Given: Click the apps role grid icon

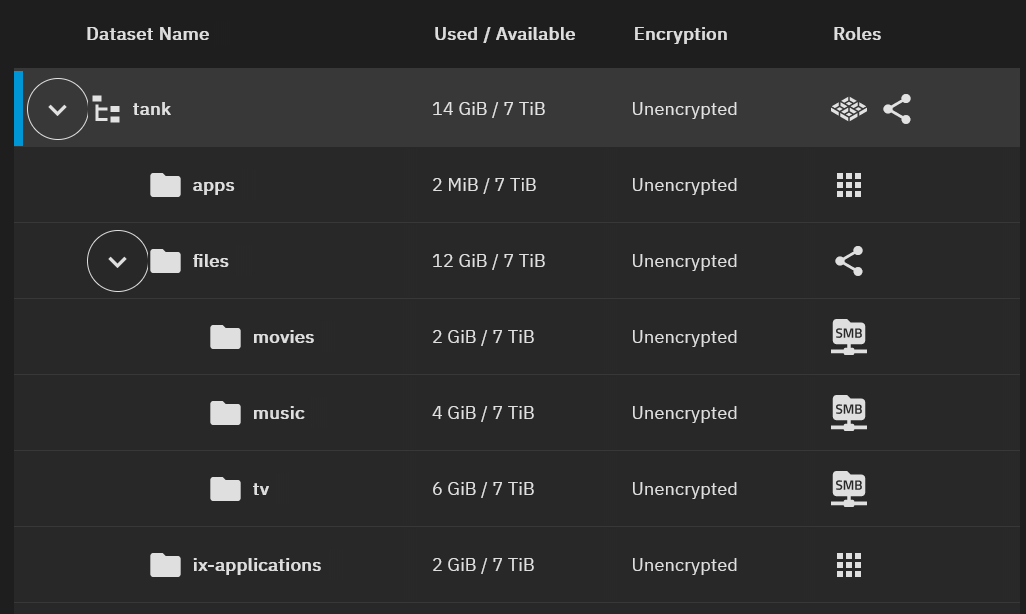Looking at the screenshot, I should point(849,185).
